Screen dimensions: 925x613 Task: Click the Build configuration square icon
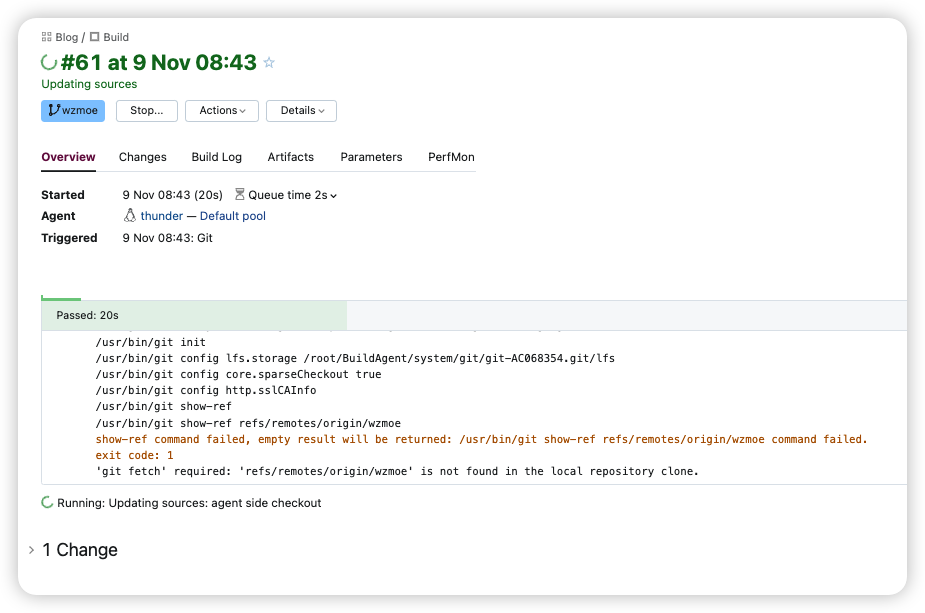(x=94, y=37)
